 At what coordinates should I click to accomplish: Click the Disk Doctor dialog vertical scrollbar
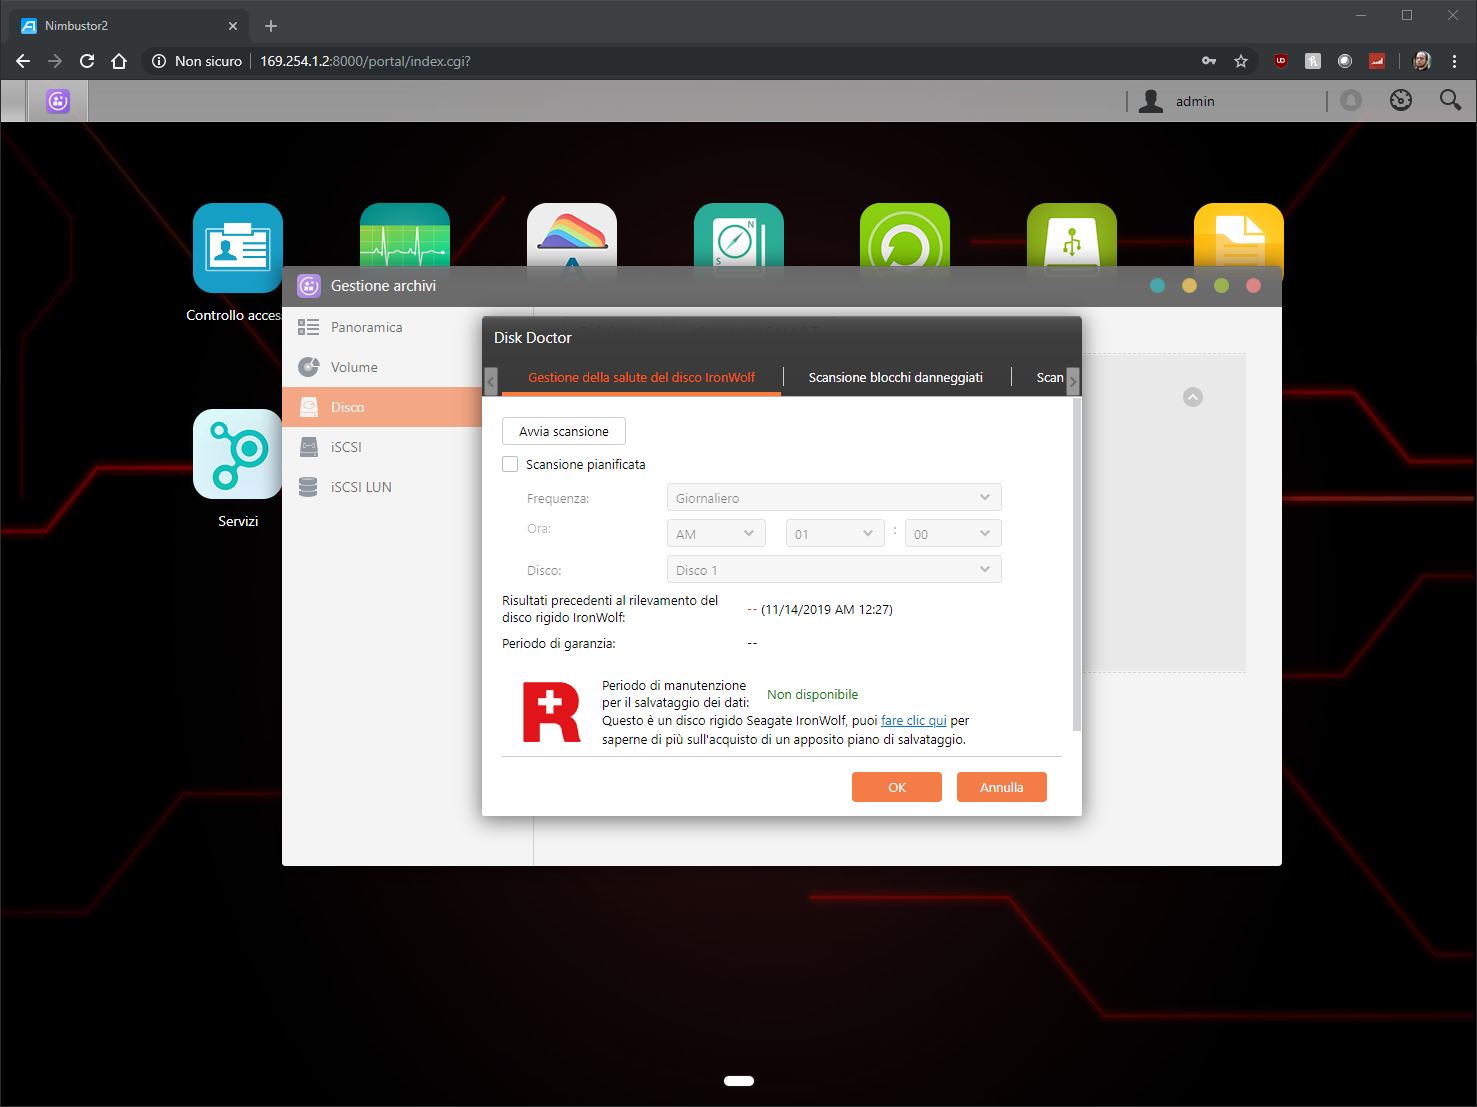tap(1076, 560)
